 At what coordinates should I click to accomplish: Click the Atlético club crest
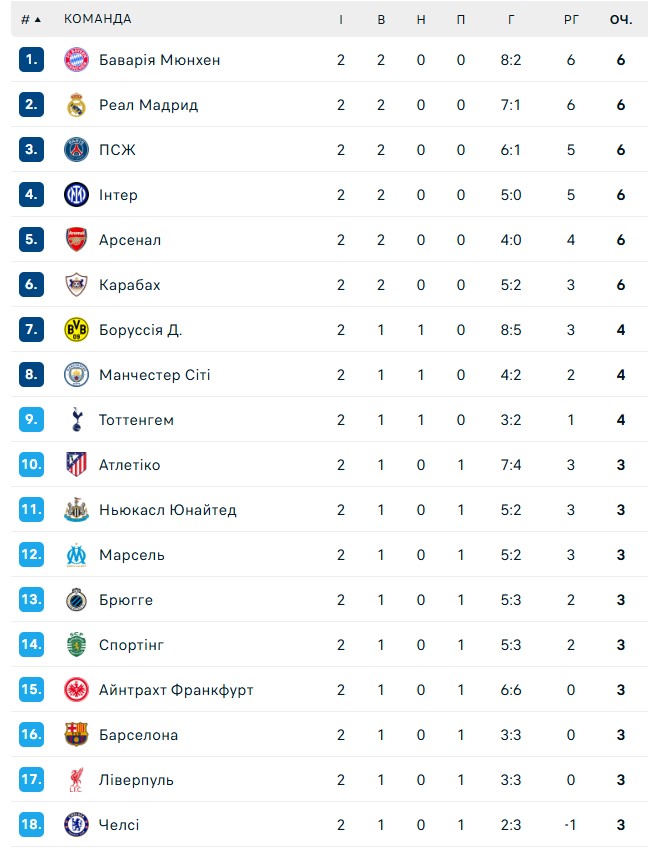tap(77, 465)
